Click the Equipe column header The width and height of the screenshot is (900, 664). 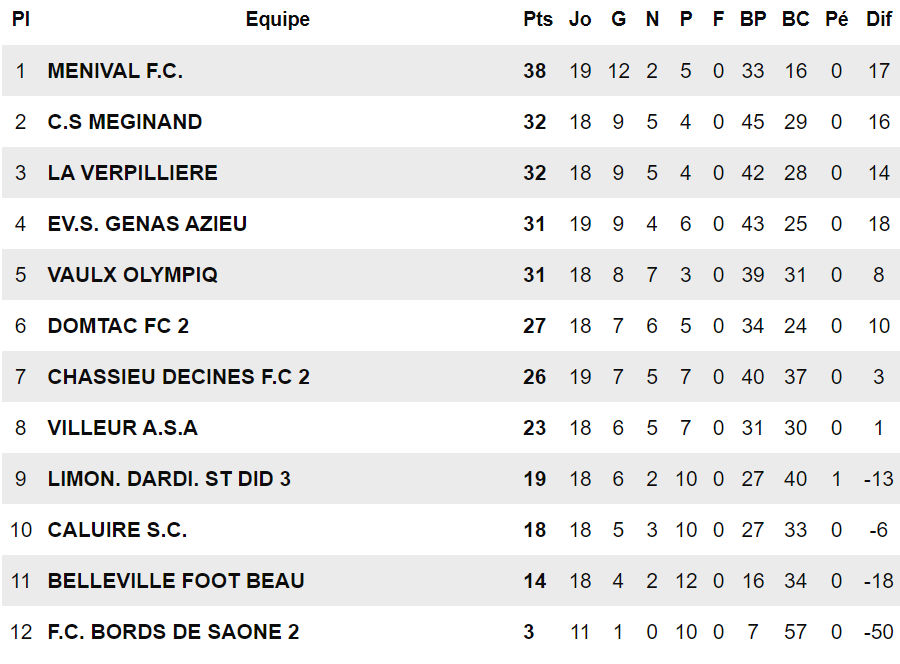tap(278, 19)
